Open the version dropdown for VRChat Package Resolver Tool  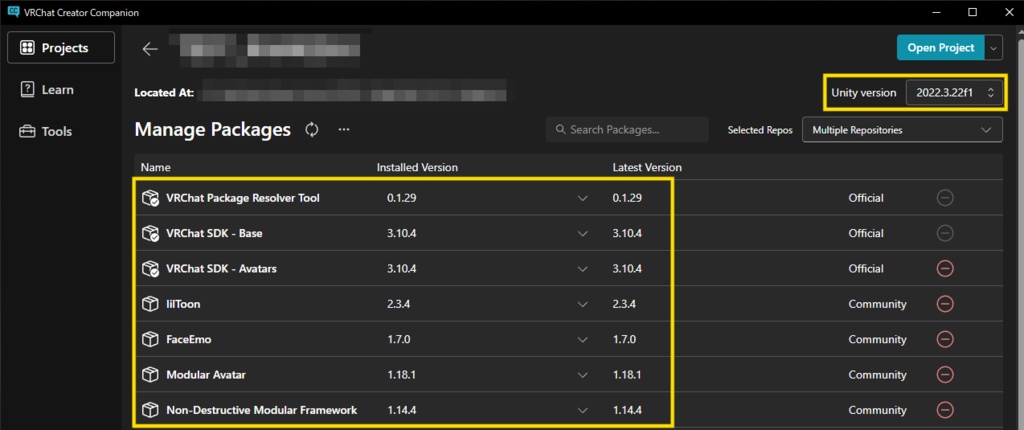583,198
